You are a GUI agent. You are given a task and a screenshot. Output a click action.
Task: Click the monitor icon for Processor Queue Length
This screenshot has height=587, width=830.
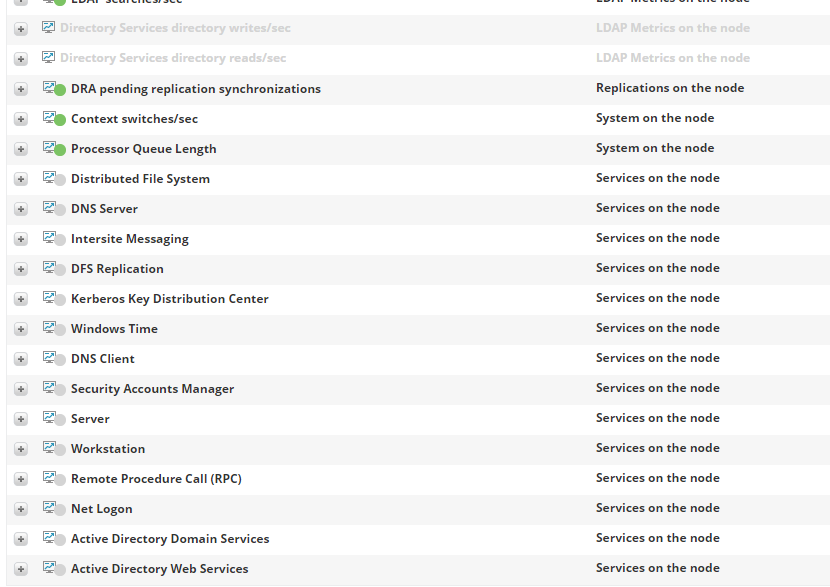pos(54,149)
